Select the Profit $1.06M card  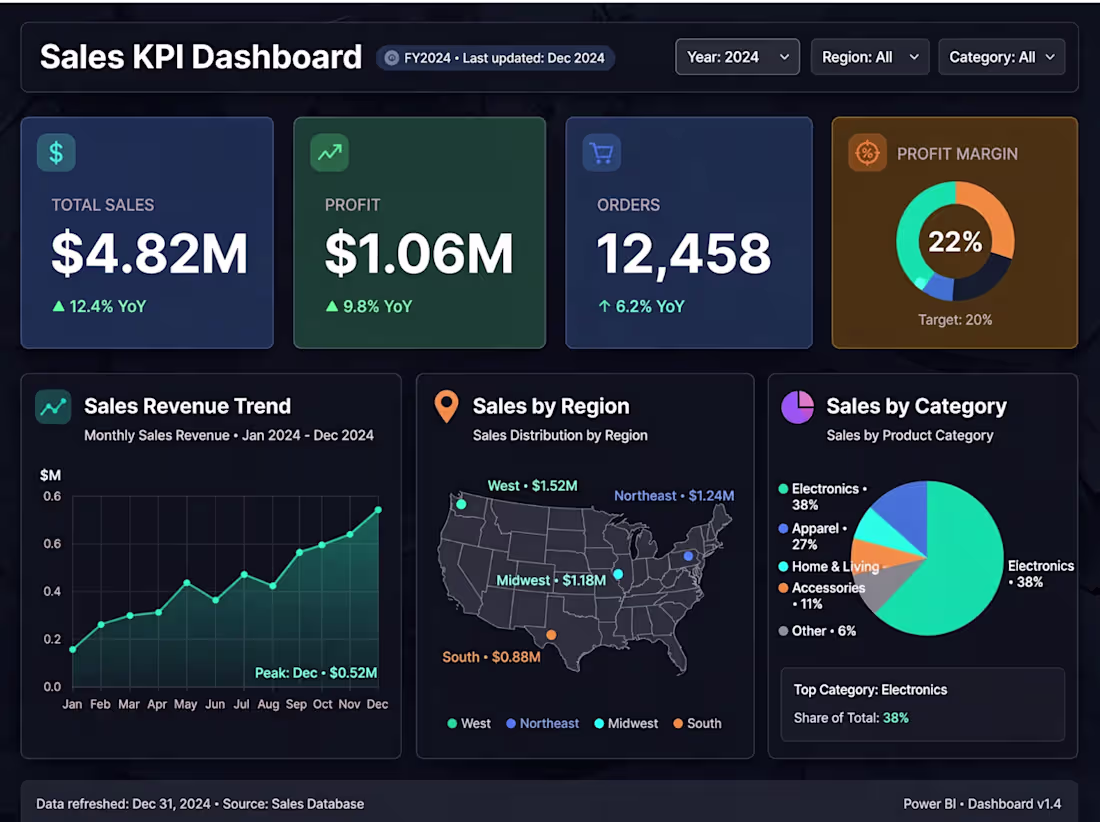[x=420, y=233]
